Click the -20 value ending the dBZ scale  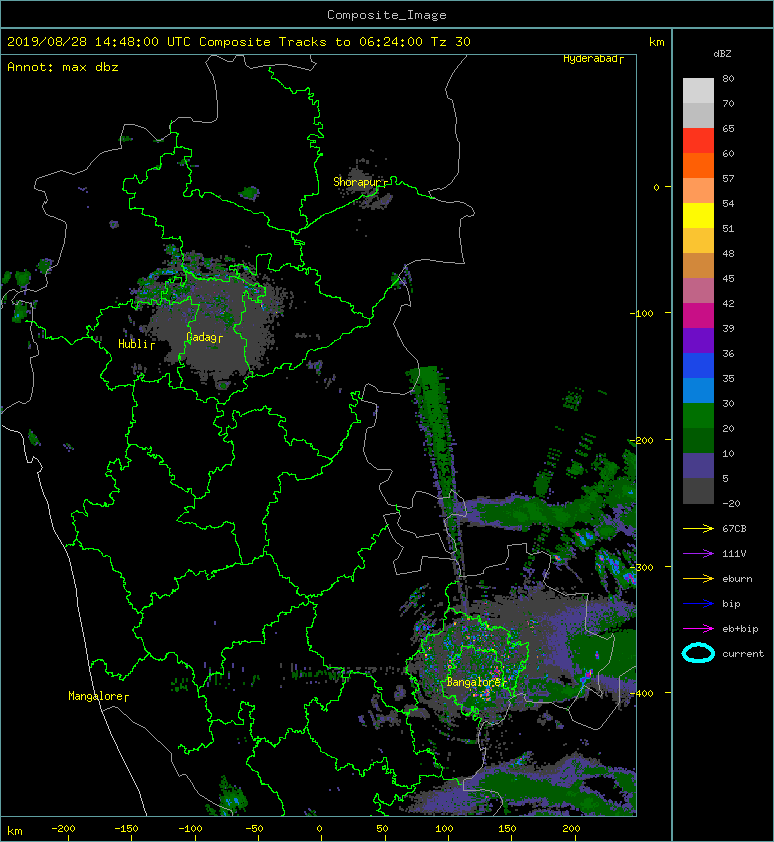(x=731, y=504)
